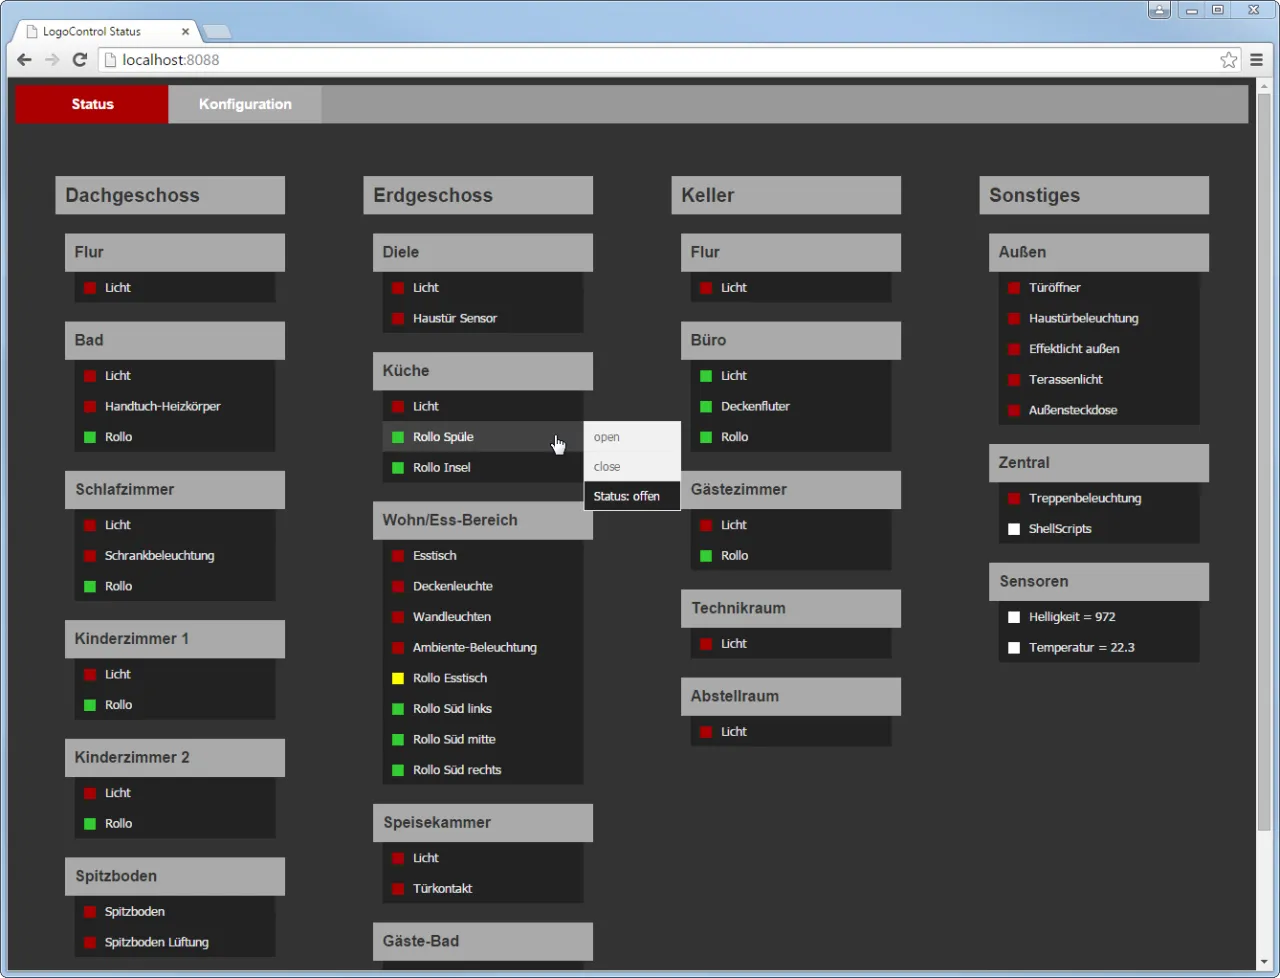Click the bookmark star icon
This screenshot has width=1280, height=978.
pos(1228,60)
